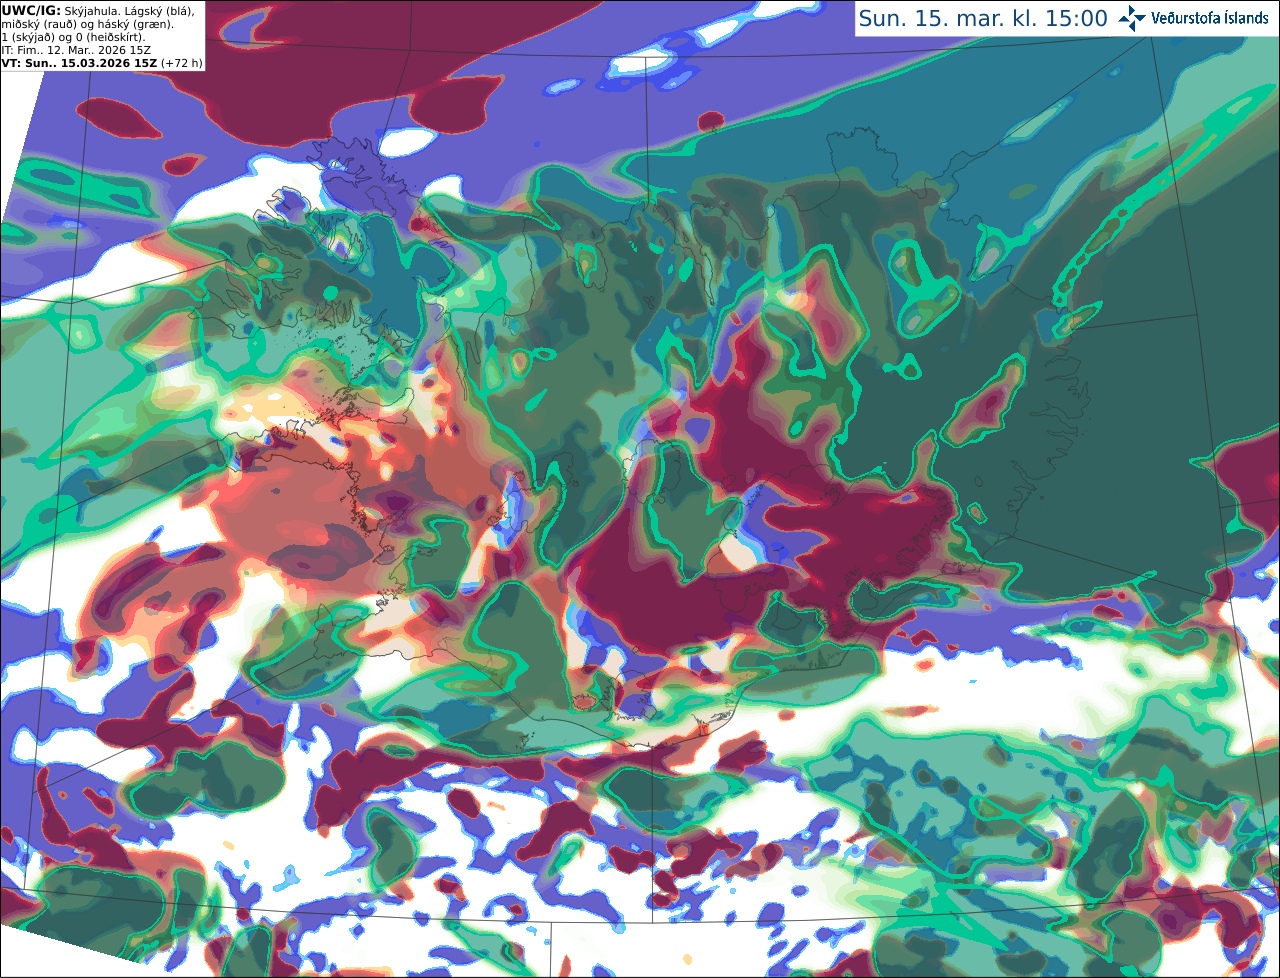Click the Veðurstofa Íslands logo icon
The height and width of the screenshot is (978, 1280).
coord(1132,18)
